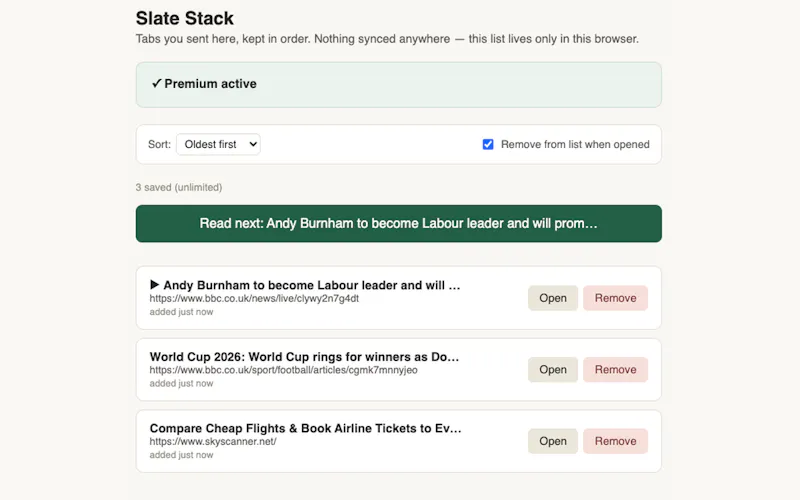This screenshot has width=800, height=500.
Task: Select the Compare Cheap Flights title text
Action: click(305, 428)
